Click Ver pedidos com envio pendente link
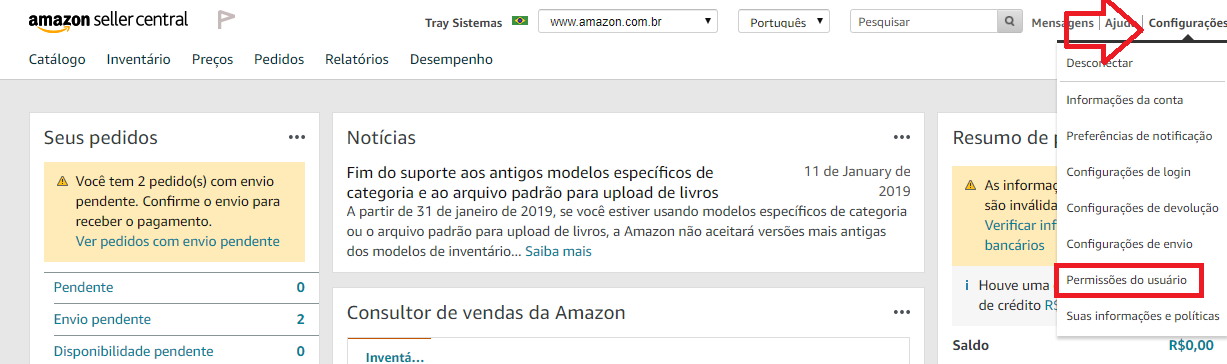This screenshot has height=364, width=1227. click(x=178, y=241)
